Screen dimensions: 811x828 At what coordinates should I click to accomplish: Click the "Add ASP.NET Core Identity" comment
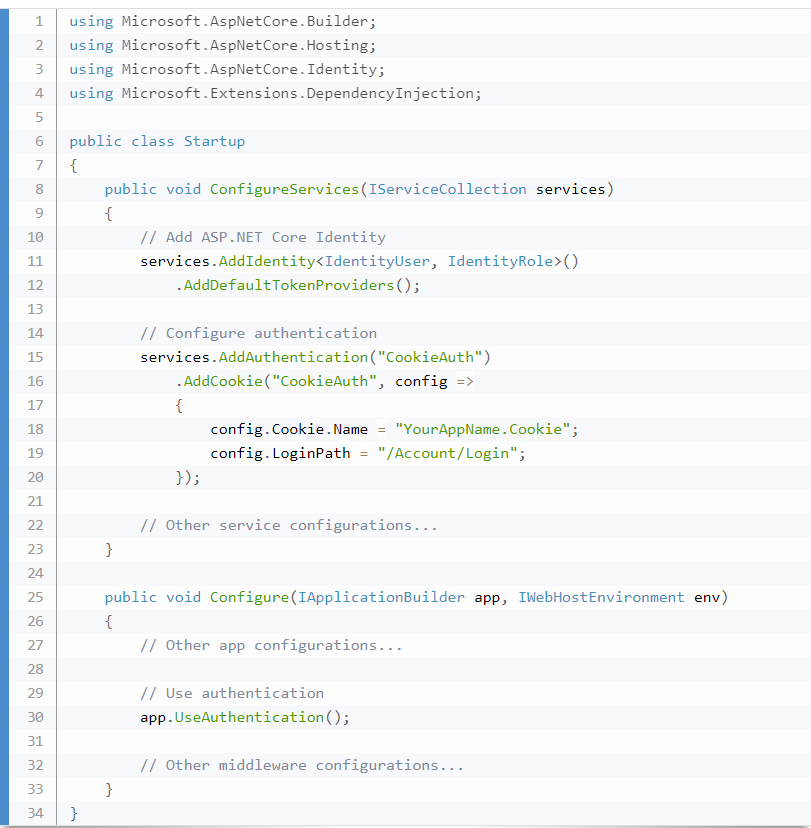(x=262, y=237)
